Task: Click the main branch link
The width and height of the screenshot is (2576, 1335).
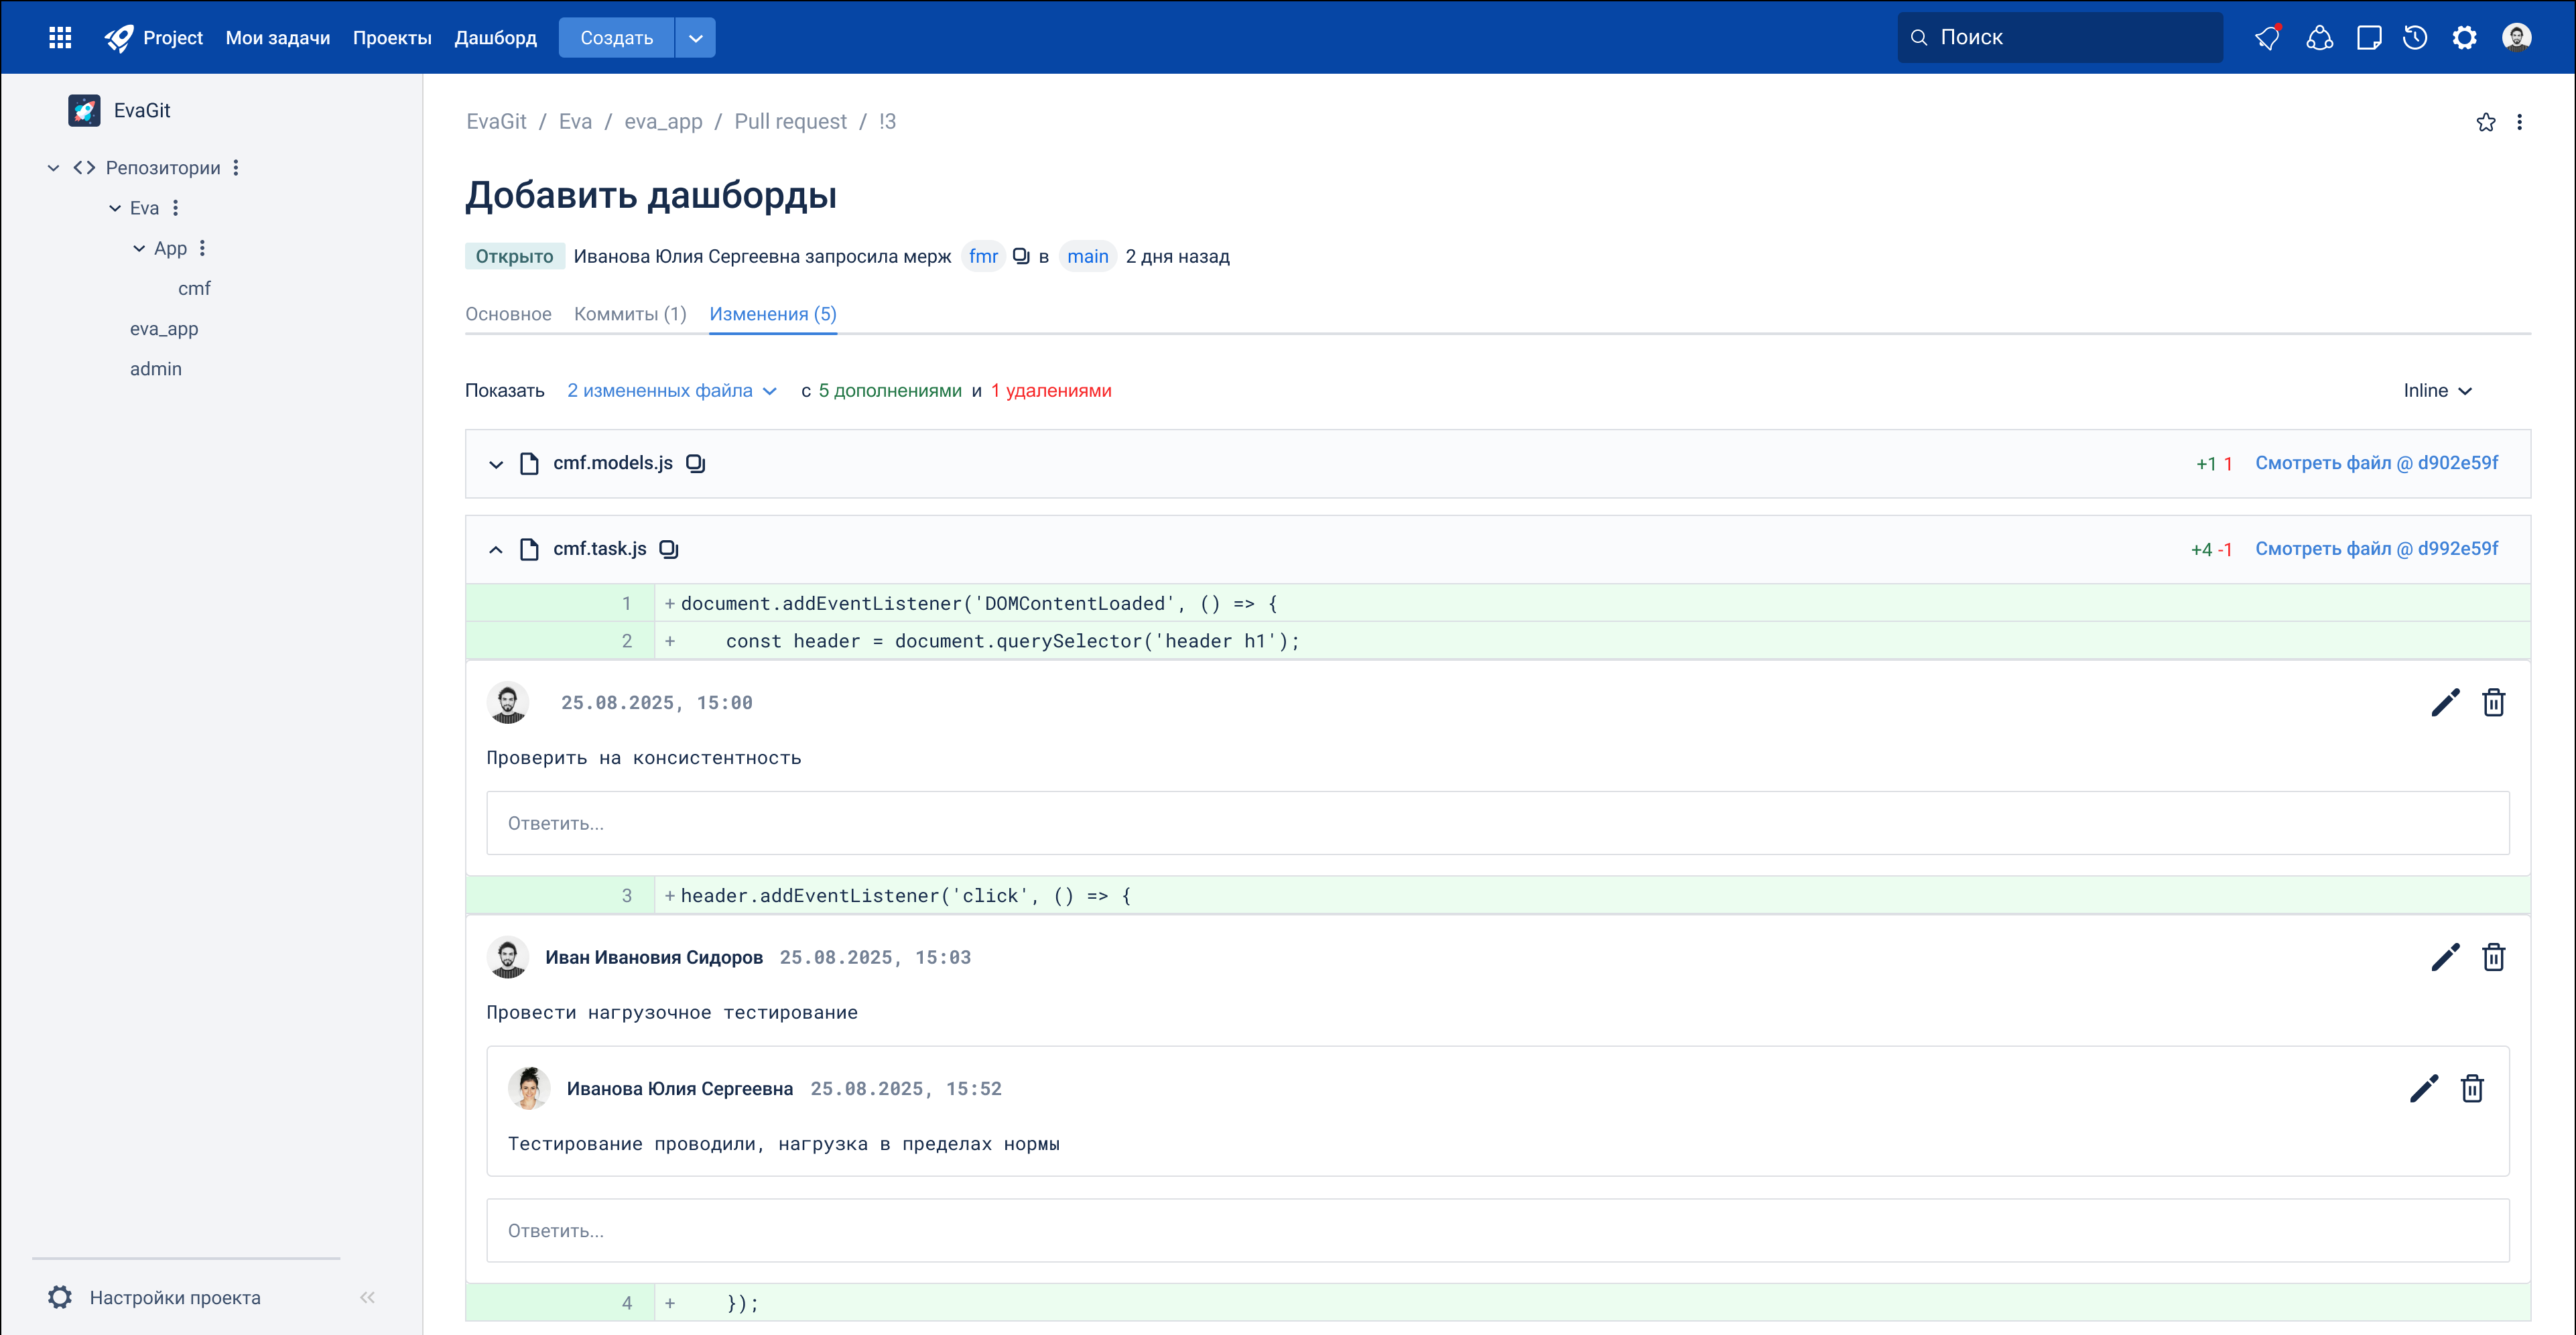Action: click(x=1087, y=256)
